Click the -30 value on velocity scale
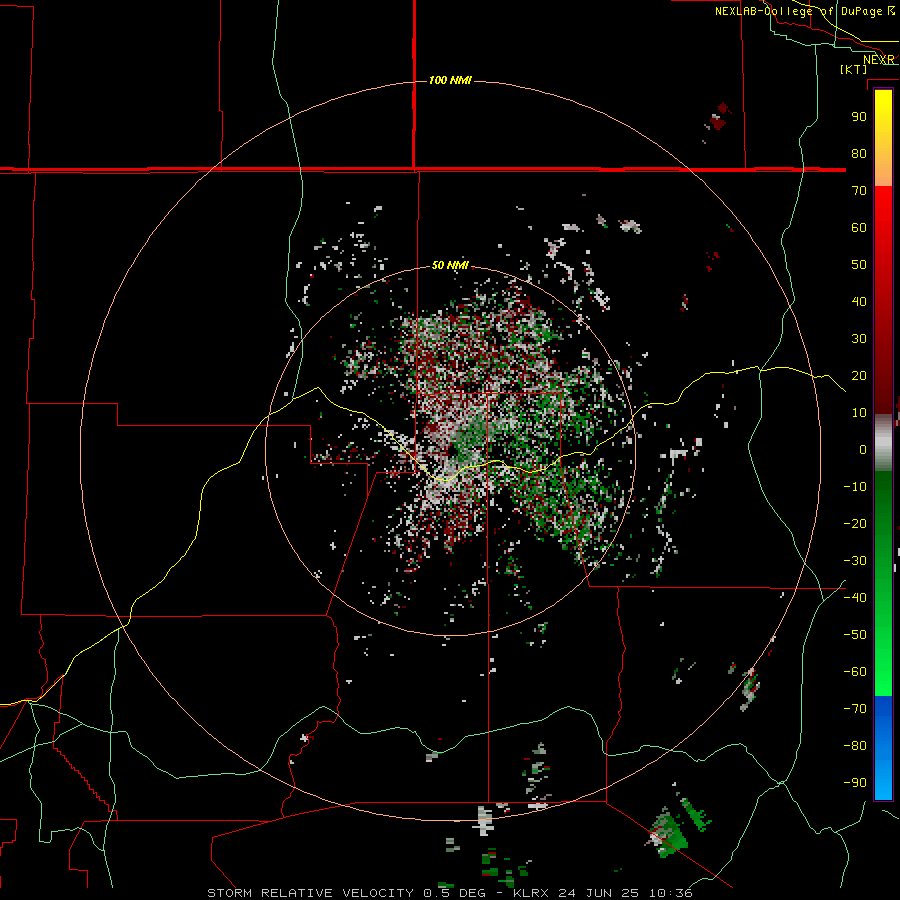 pyautogui.click(x=855, y=561)
